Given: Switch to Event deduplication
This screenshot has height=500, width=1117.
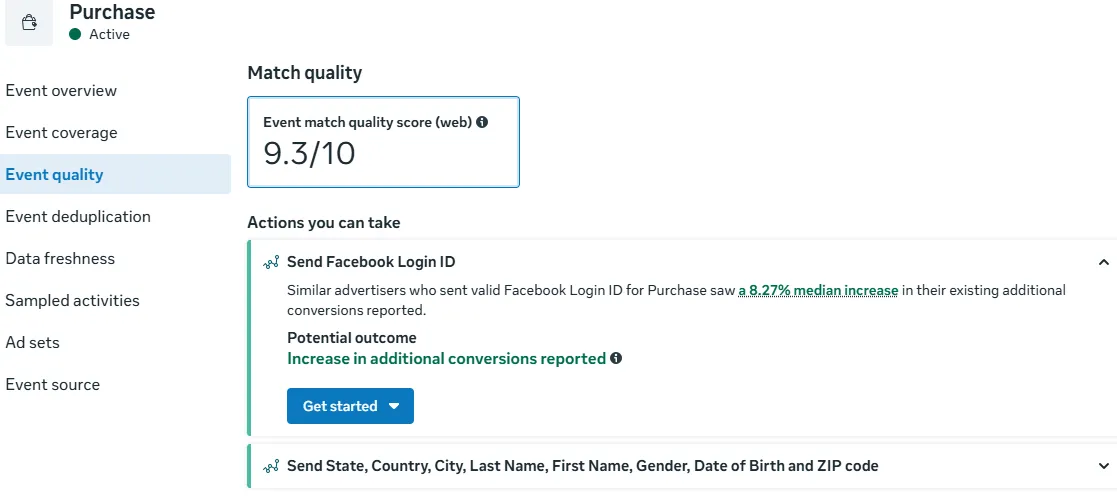Looking at the screenshot, I should [78, 217].
